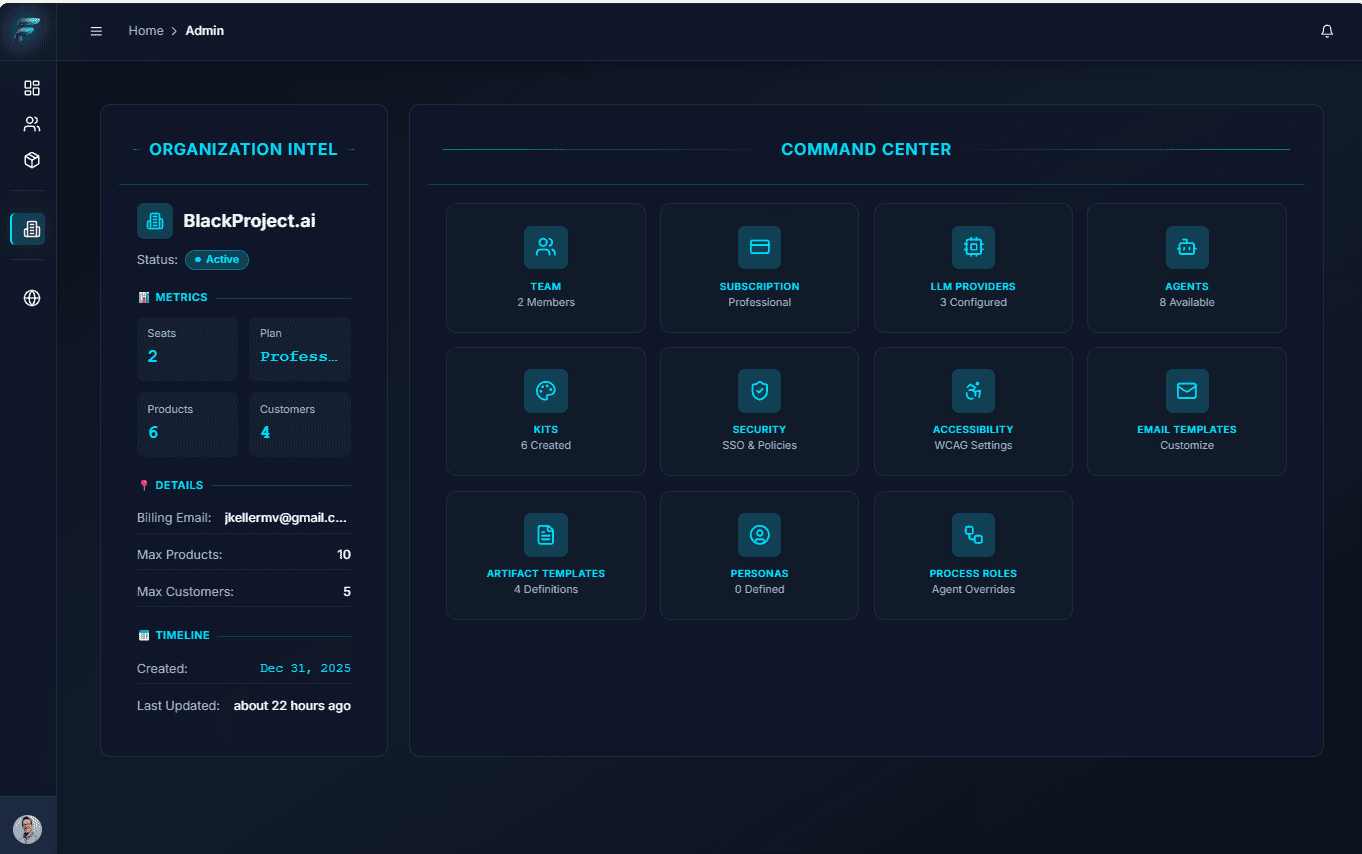Open the products cube icon in sidebar
This screenshot has height=854, width=1362.
[32, 160]
